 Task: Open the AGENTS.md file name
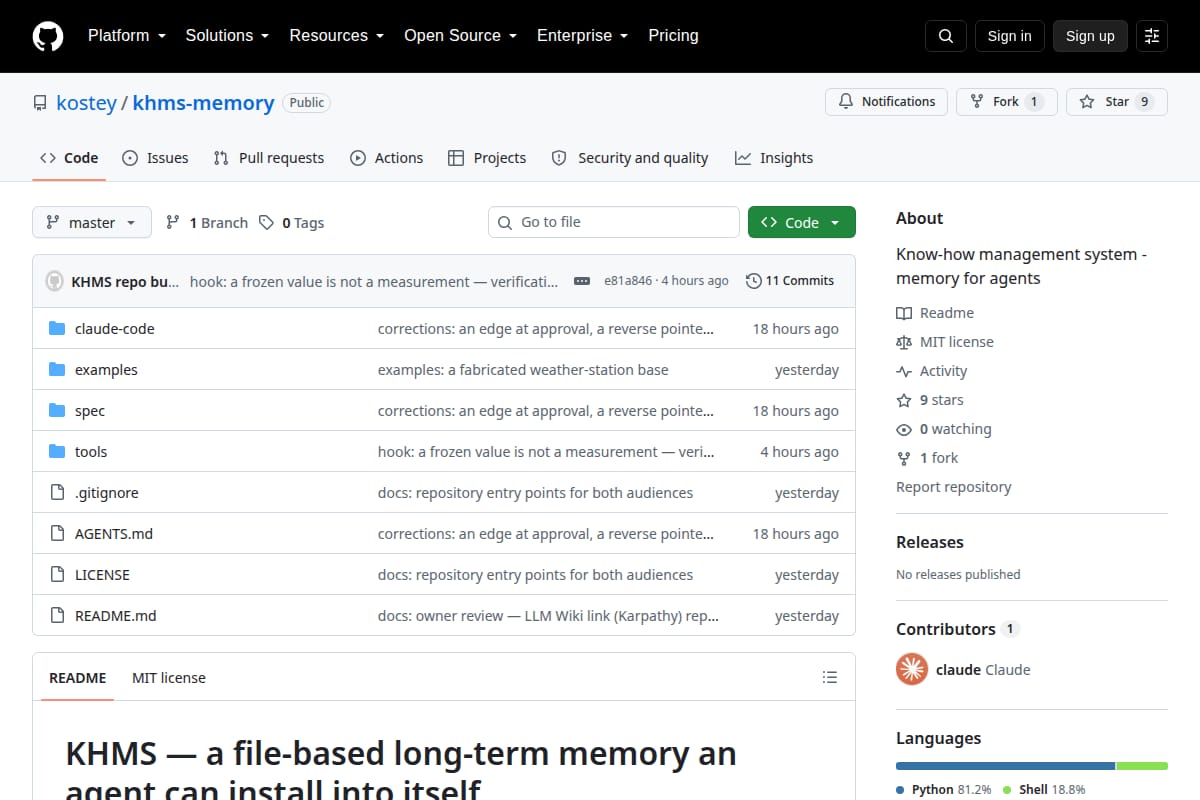pyautogui.click(x=114, y=534)
